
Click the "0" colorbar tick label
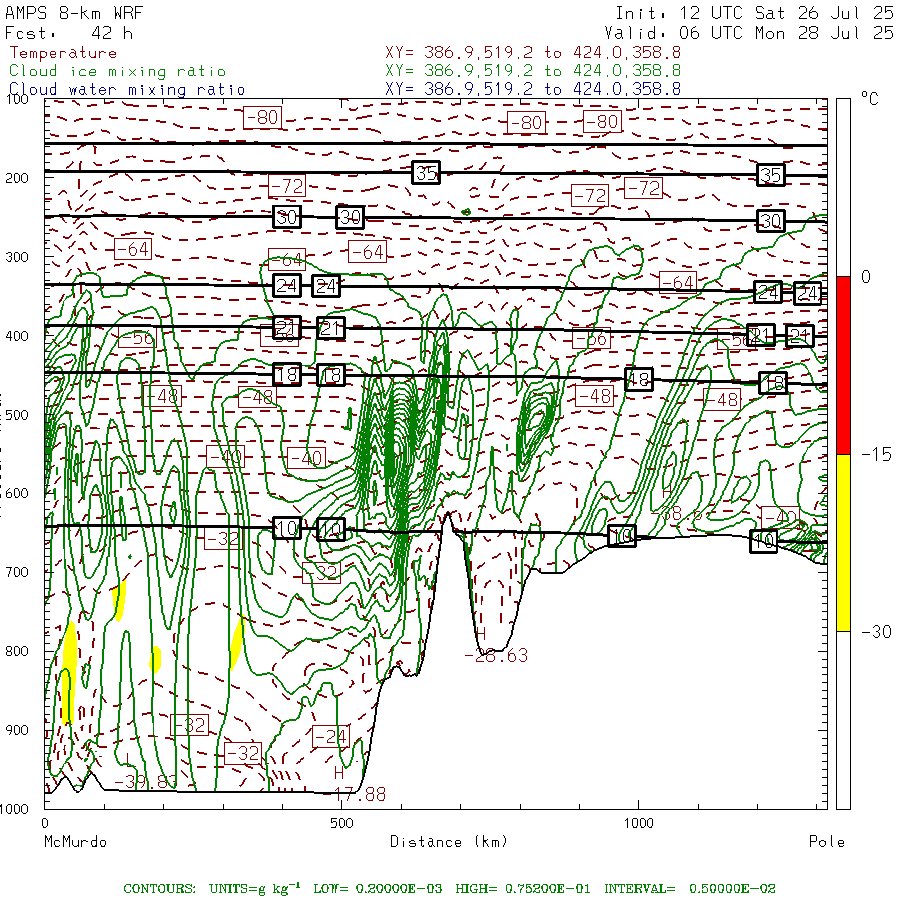(x=866, y=277)
